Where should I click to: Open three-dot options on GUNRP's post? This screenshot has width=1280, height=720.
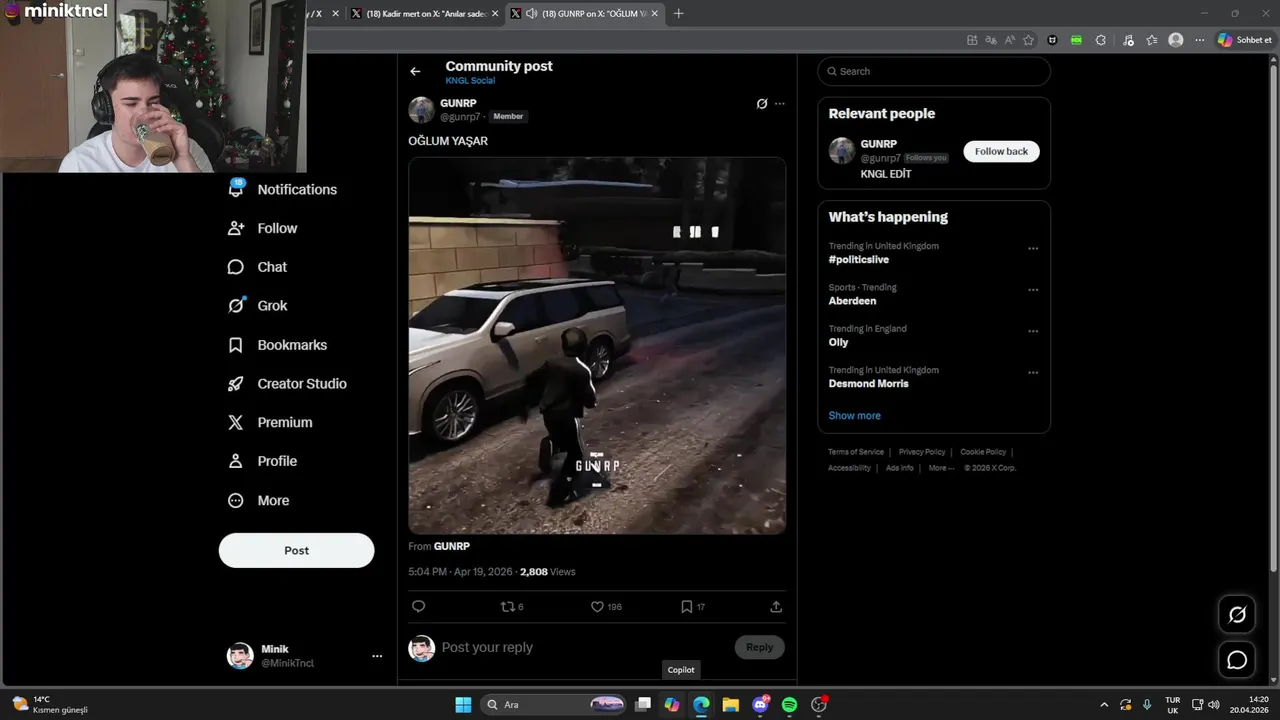tap(780, 103)
